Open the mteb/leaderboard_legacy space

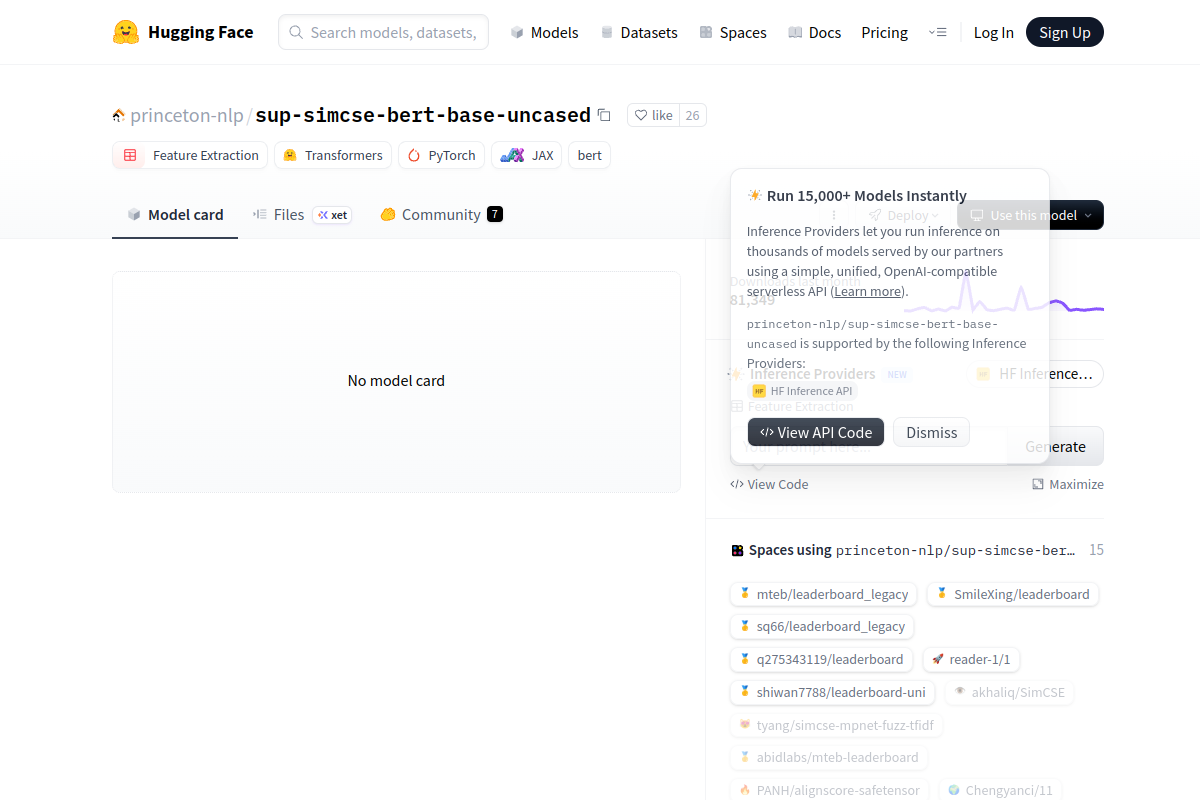point(823,594)
